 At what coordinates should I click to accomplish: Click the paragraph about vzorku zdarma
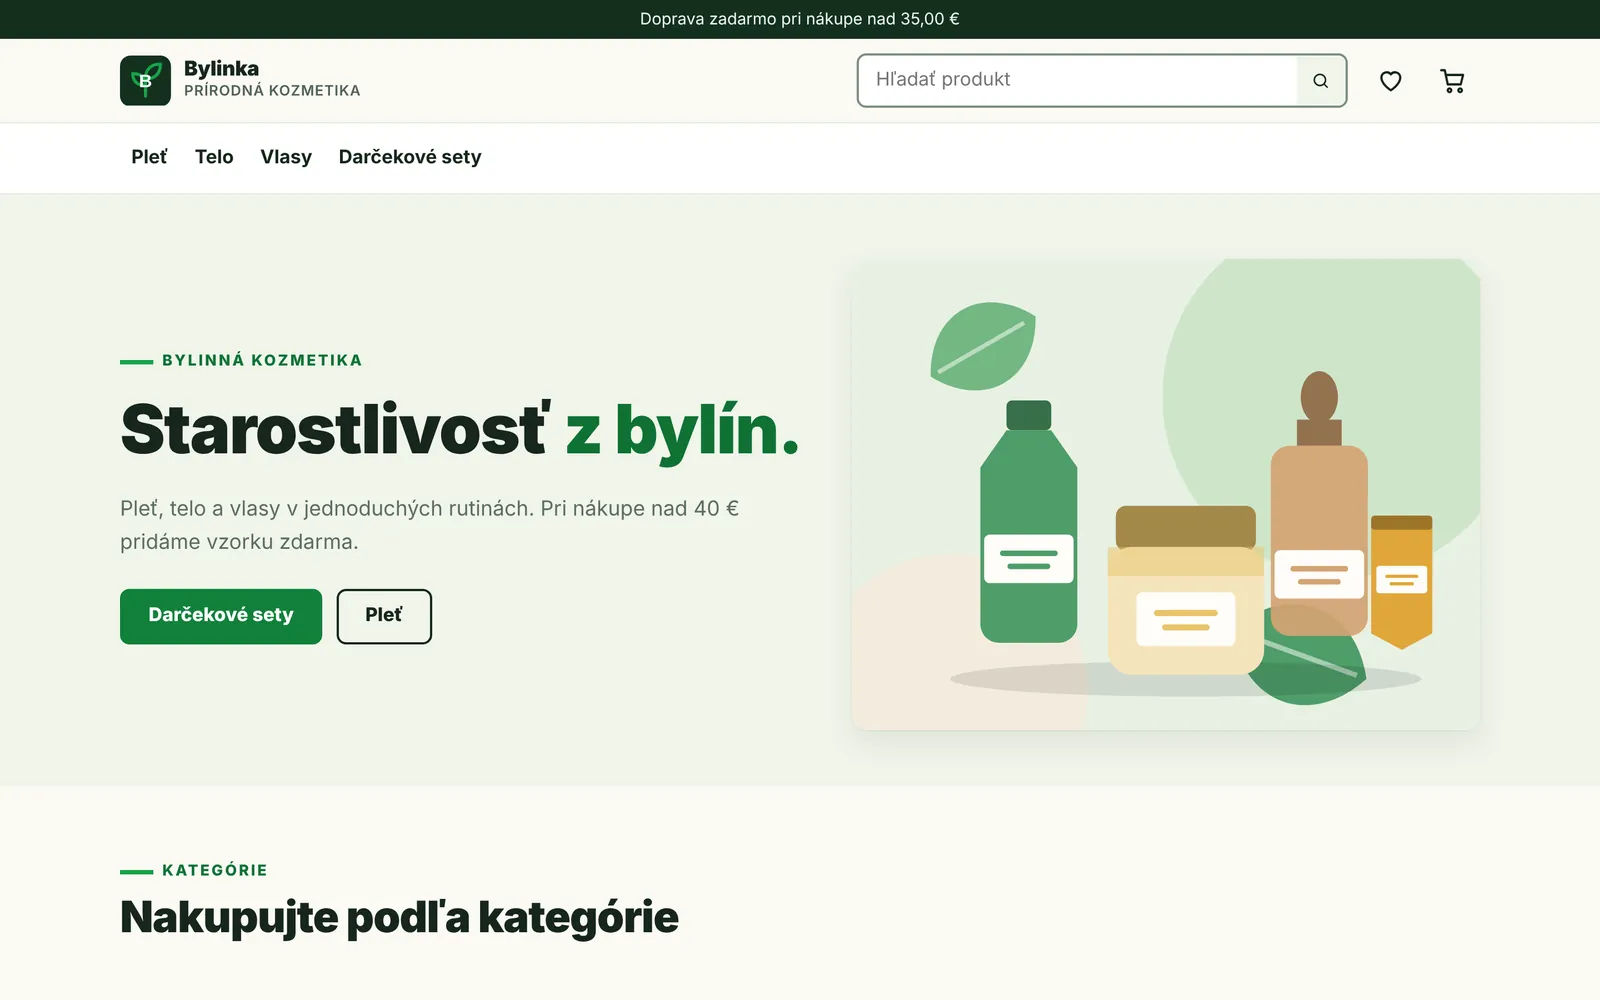point(430,525)
